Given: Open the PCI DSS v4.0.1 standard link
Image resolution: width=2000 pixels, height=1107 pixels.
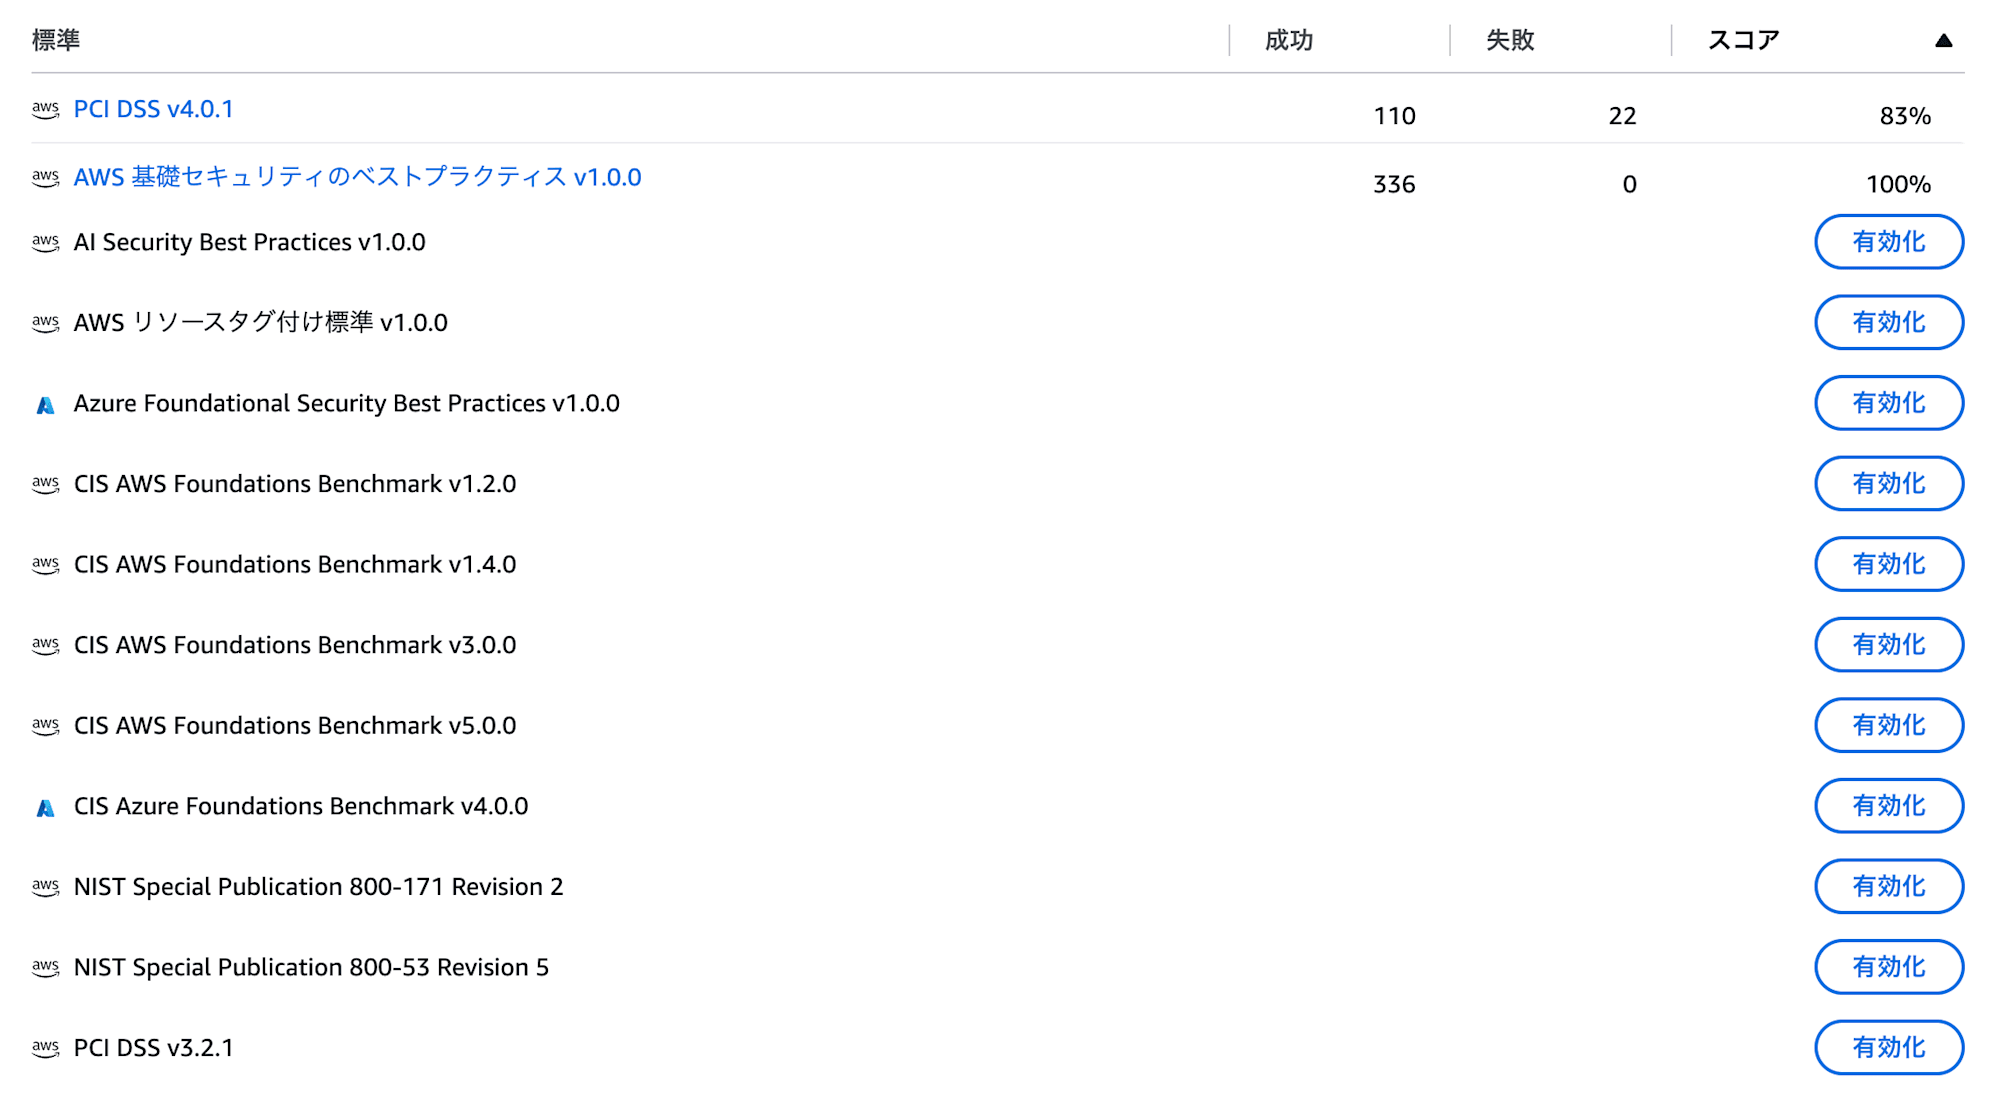Looking at the screenshot, I should click(x=153, y=109).
